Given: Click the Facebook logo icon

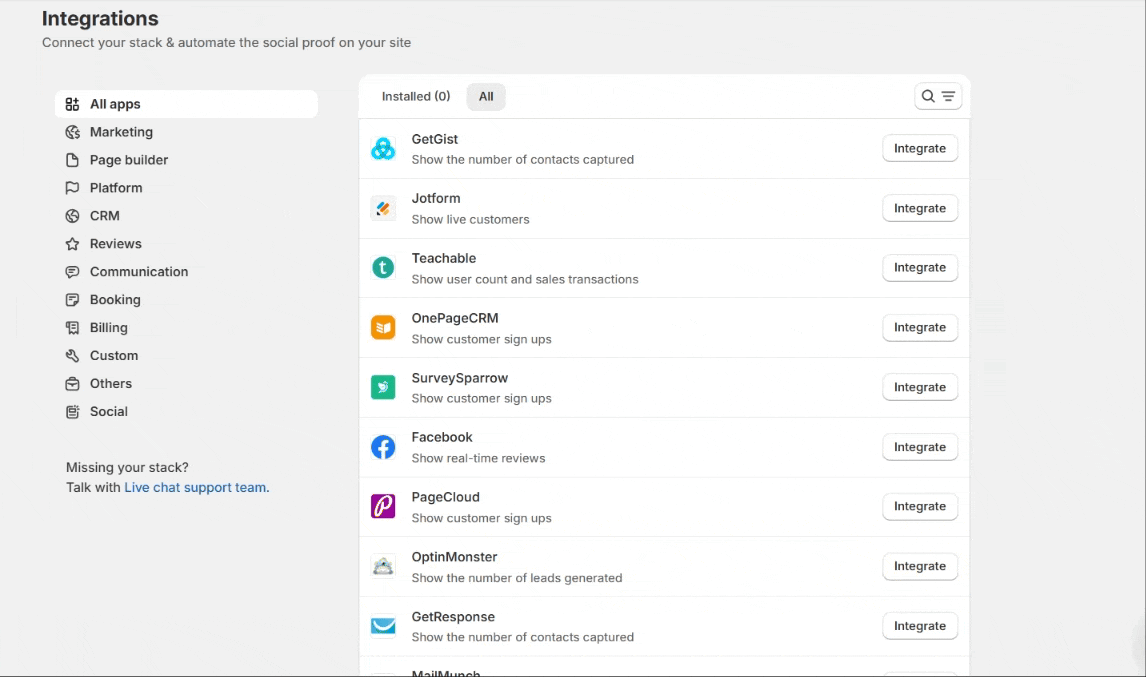Looking at the screenshot, I should [383, 447].
